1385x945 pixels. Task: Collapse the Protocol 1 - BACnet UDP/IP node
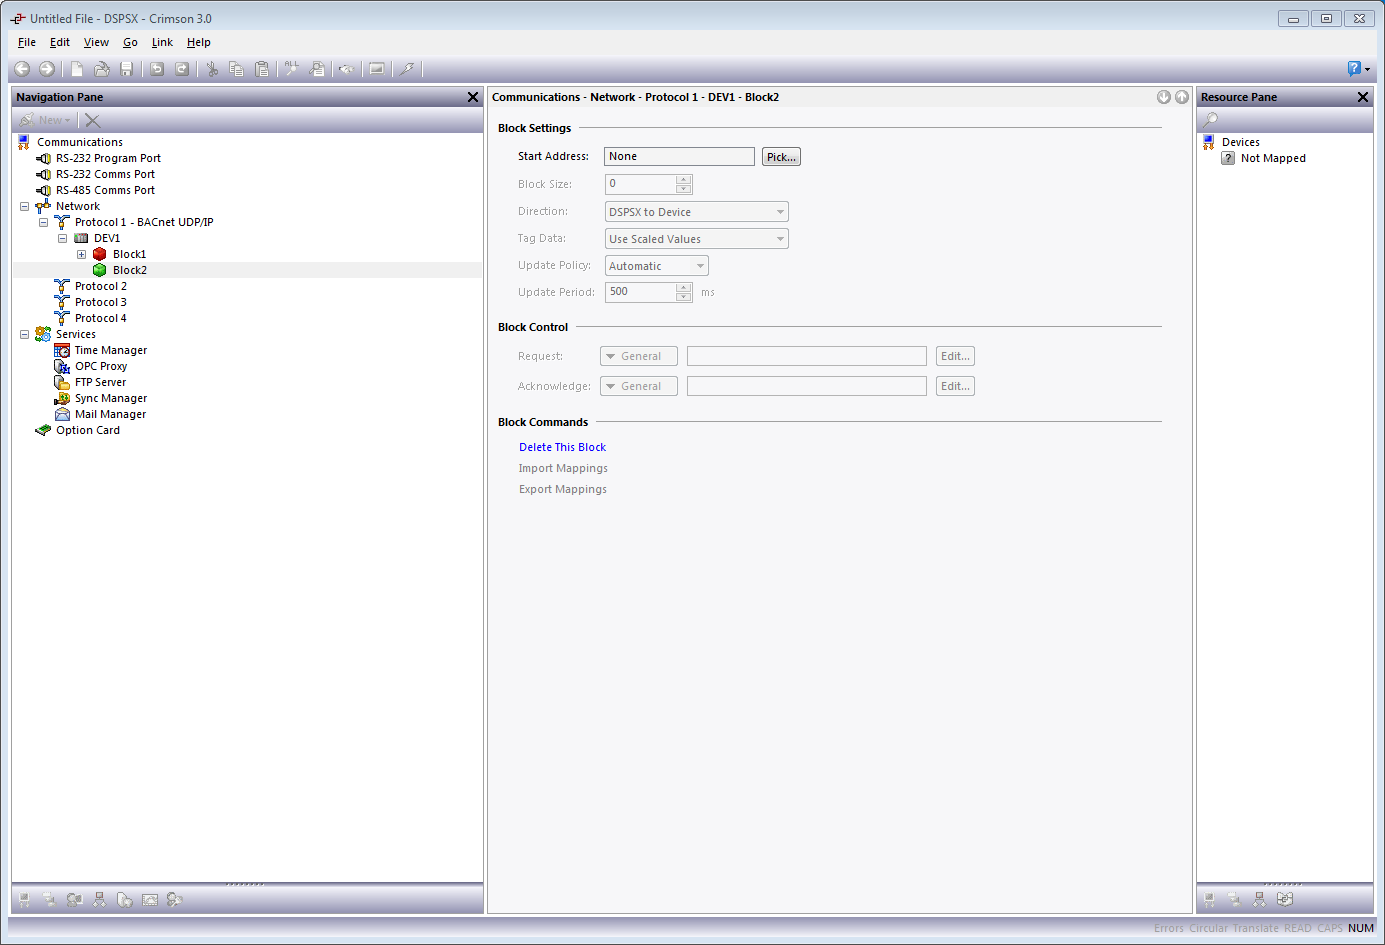44,222
